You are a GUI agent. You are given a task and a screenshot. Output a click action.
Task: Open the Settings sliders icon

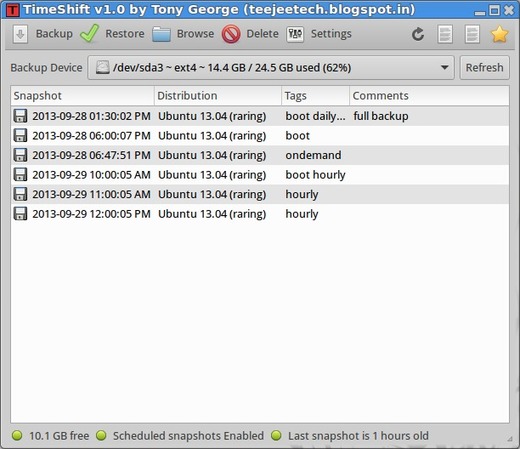295,34
